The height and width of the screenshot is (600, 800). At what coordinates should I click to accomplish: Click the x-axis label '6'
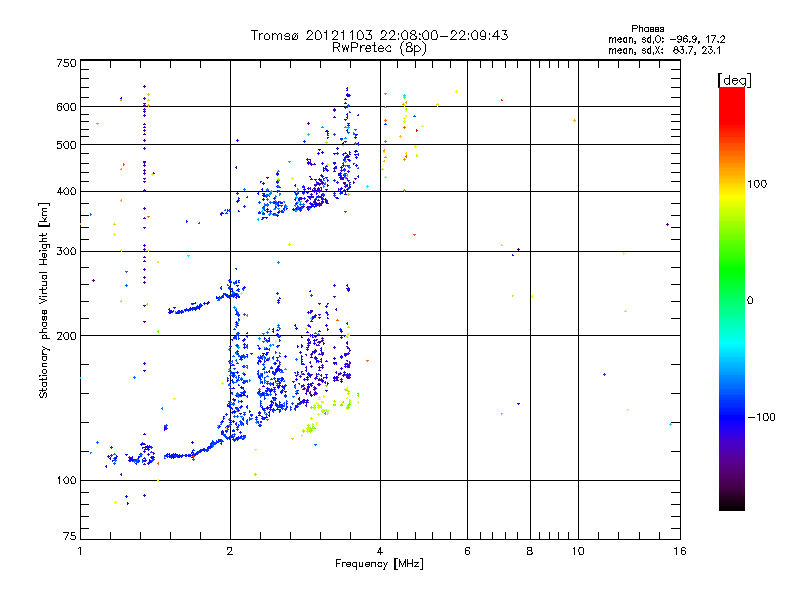[467, 551]
